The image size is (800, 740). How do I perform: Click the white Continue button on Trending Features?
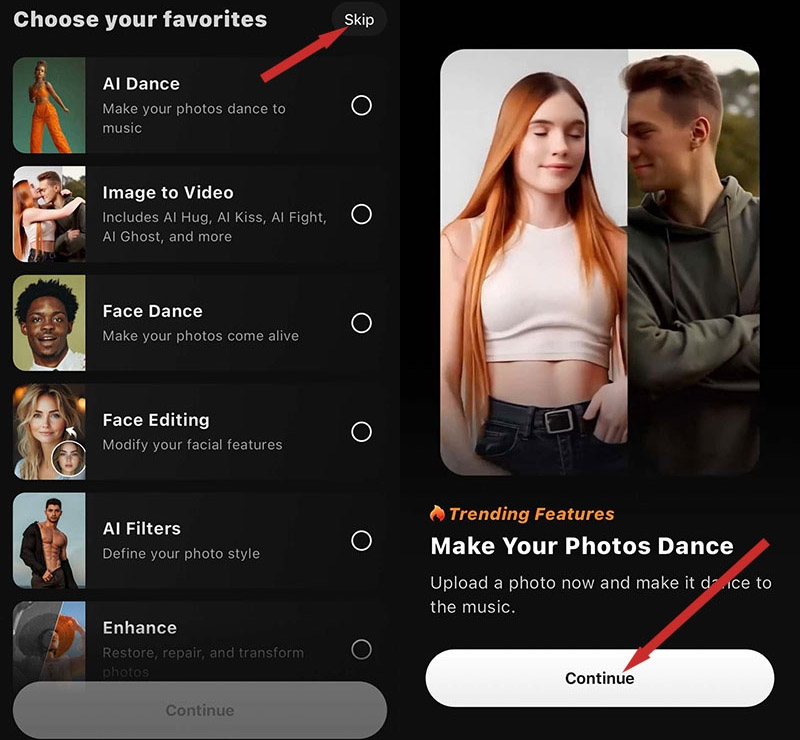[x=599, y=678]
